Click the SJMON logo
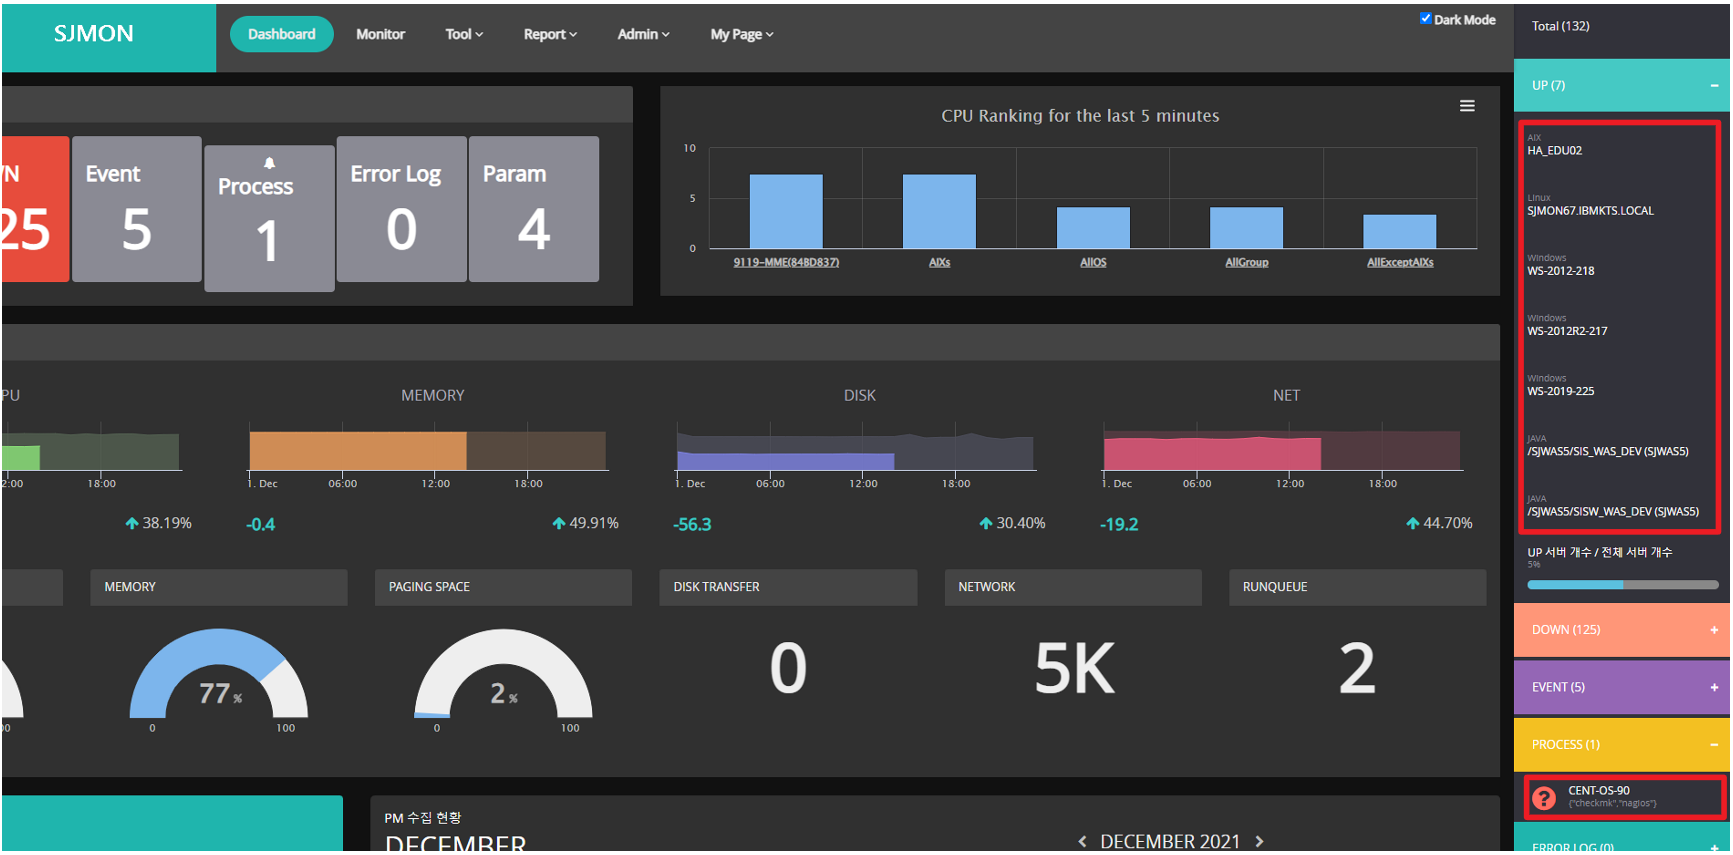Viewport: 1733px width, 855px height. tap(94, 34)
